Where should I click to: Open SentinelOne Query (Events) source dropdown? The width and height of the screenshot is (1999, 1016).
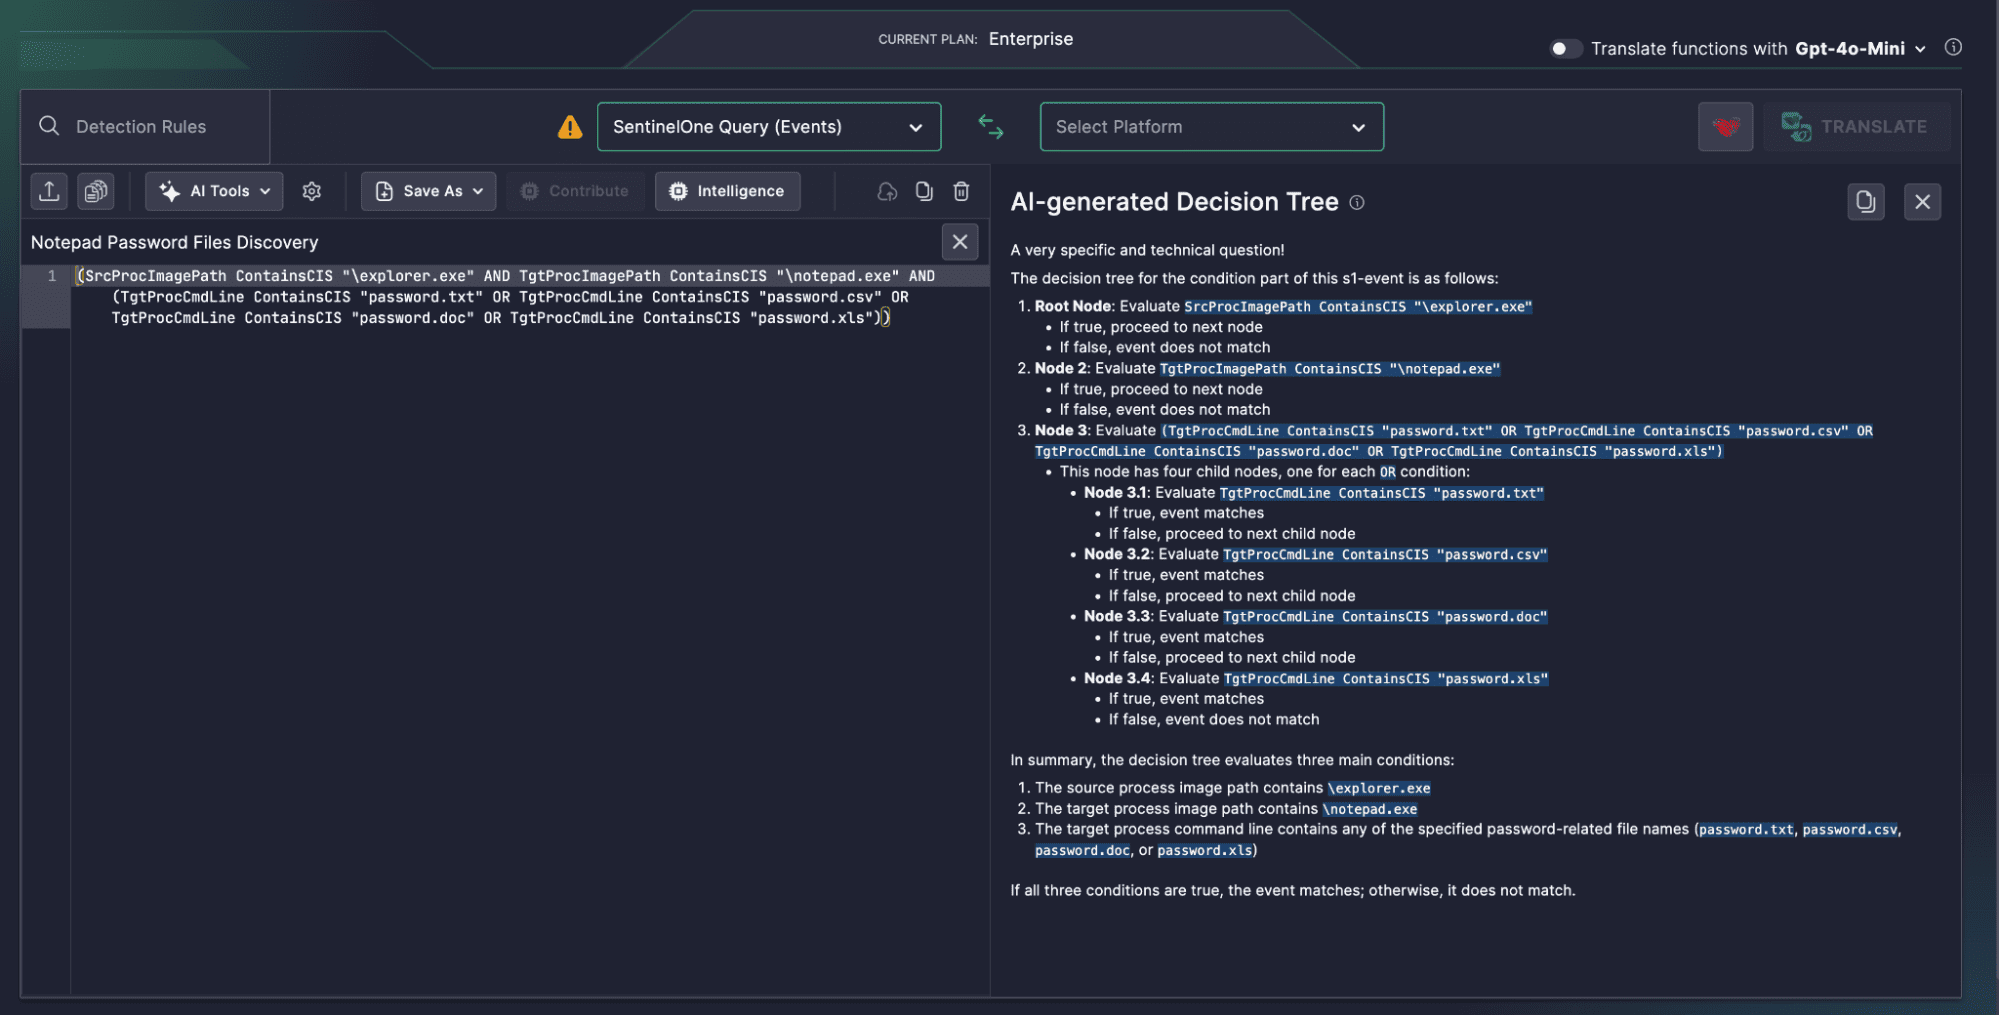point(768,127)
